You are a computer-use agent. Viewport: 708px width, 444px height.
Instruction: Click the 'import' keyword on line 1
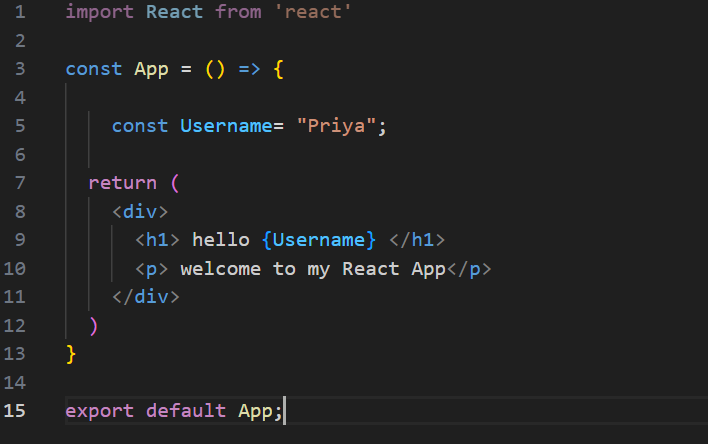[99, 12]
